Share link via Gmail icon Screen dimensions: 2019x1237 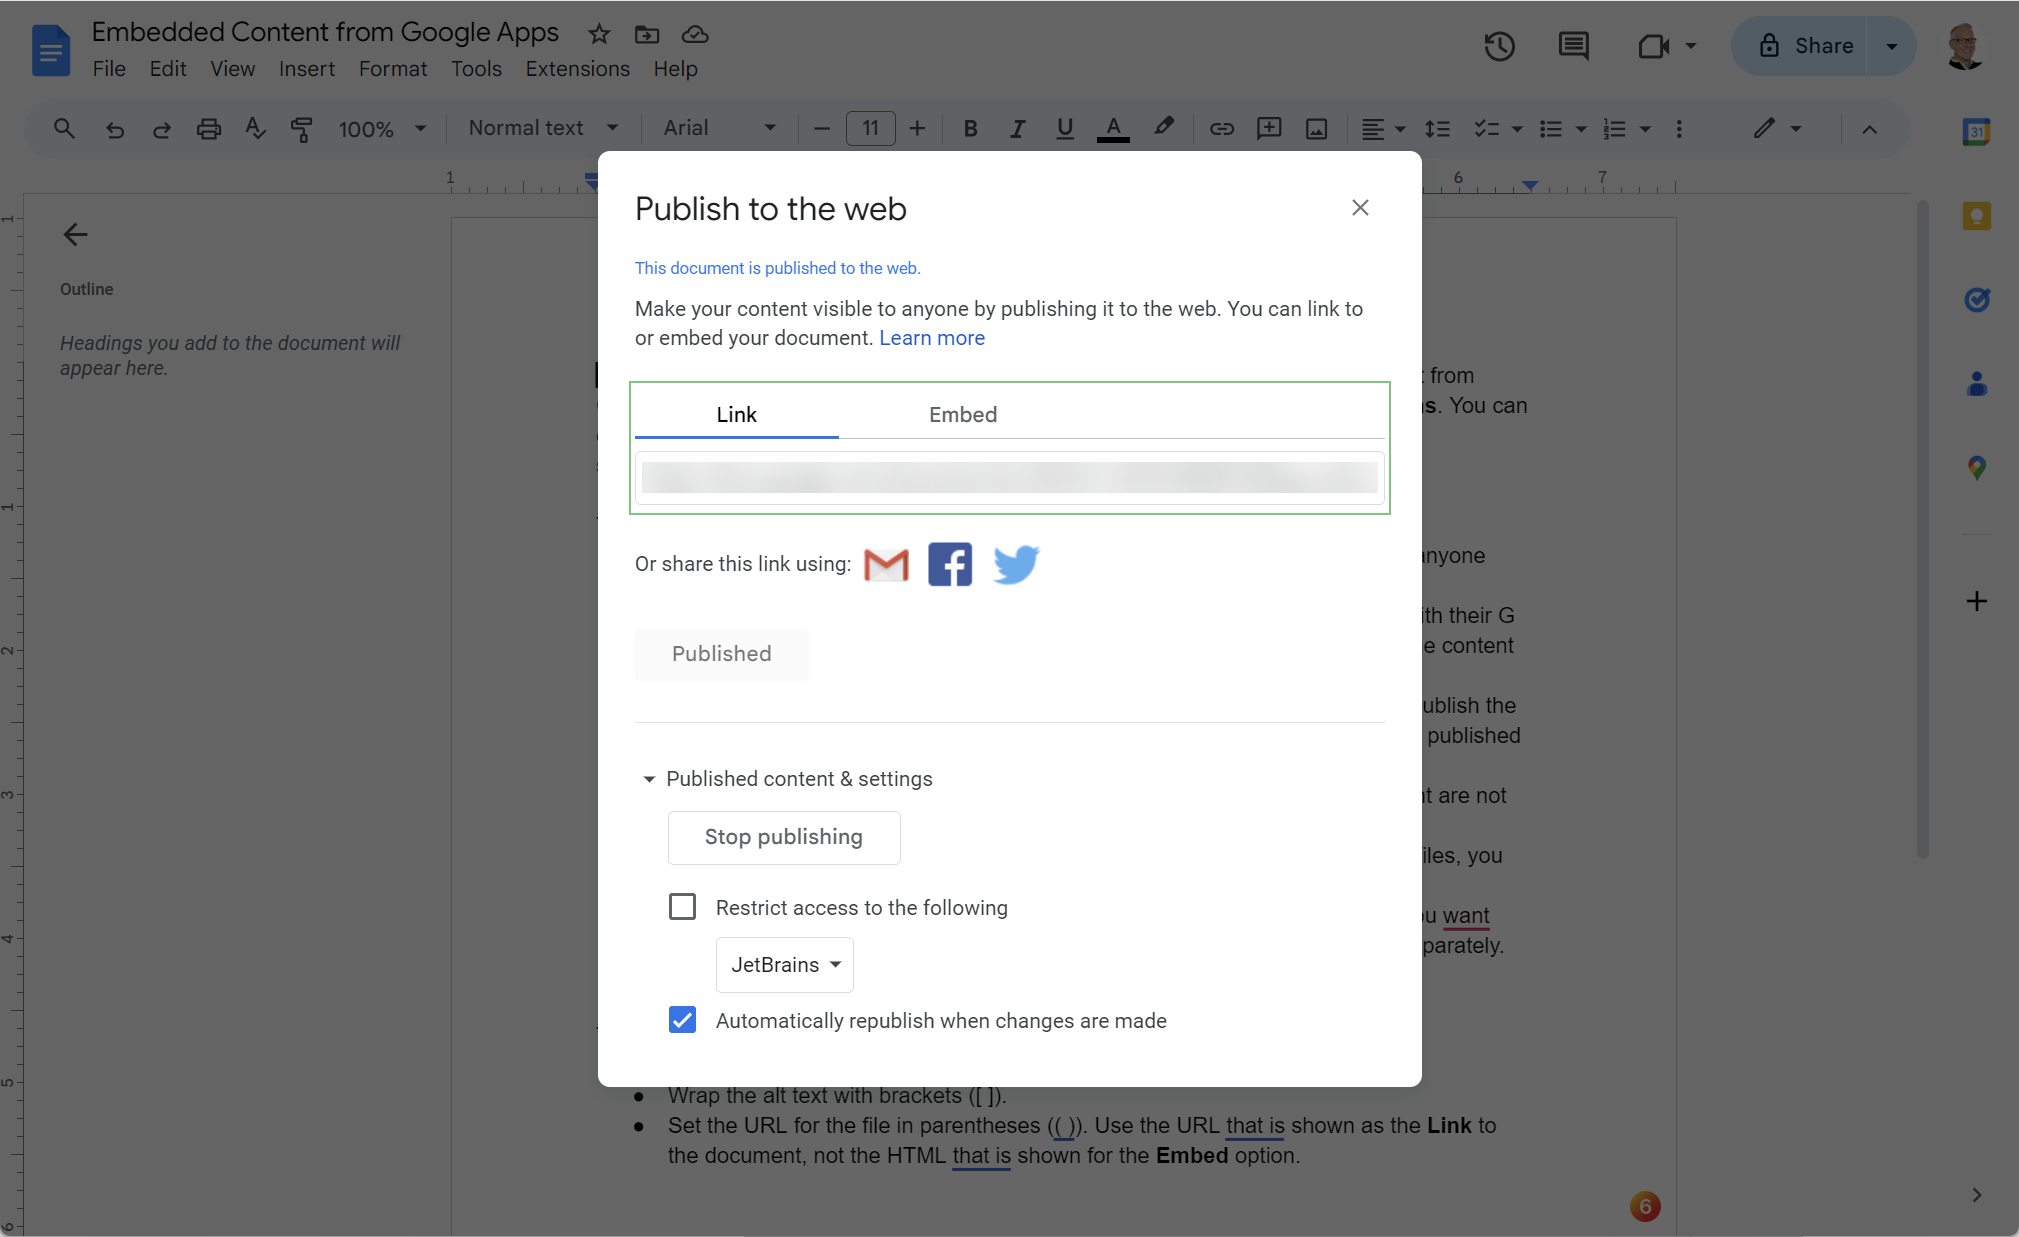(x=886, y=565)
